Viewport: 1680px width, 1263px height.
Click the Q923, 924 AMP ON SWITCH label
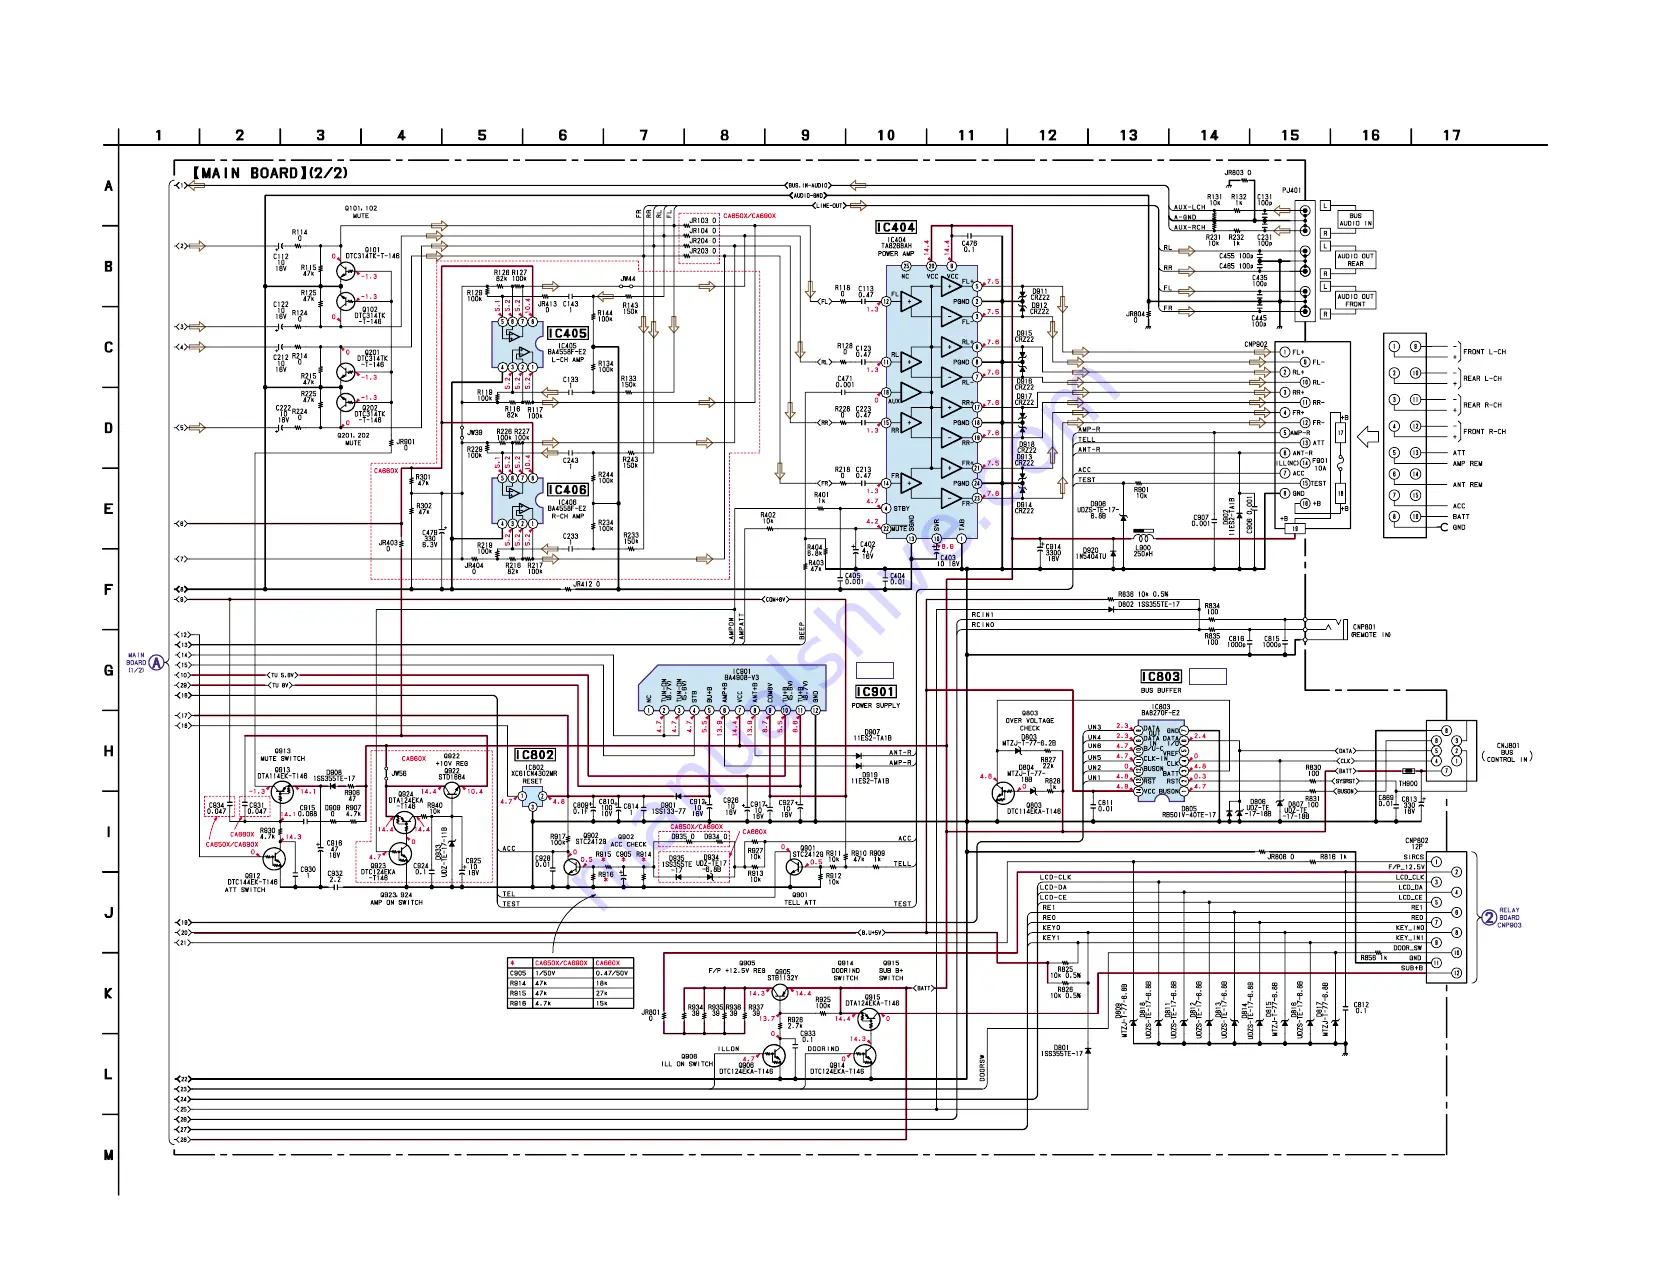[x=396, y=898]
